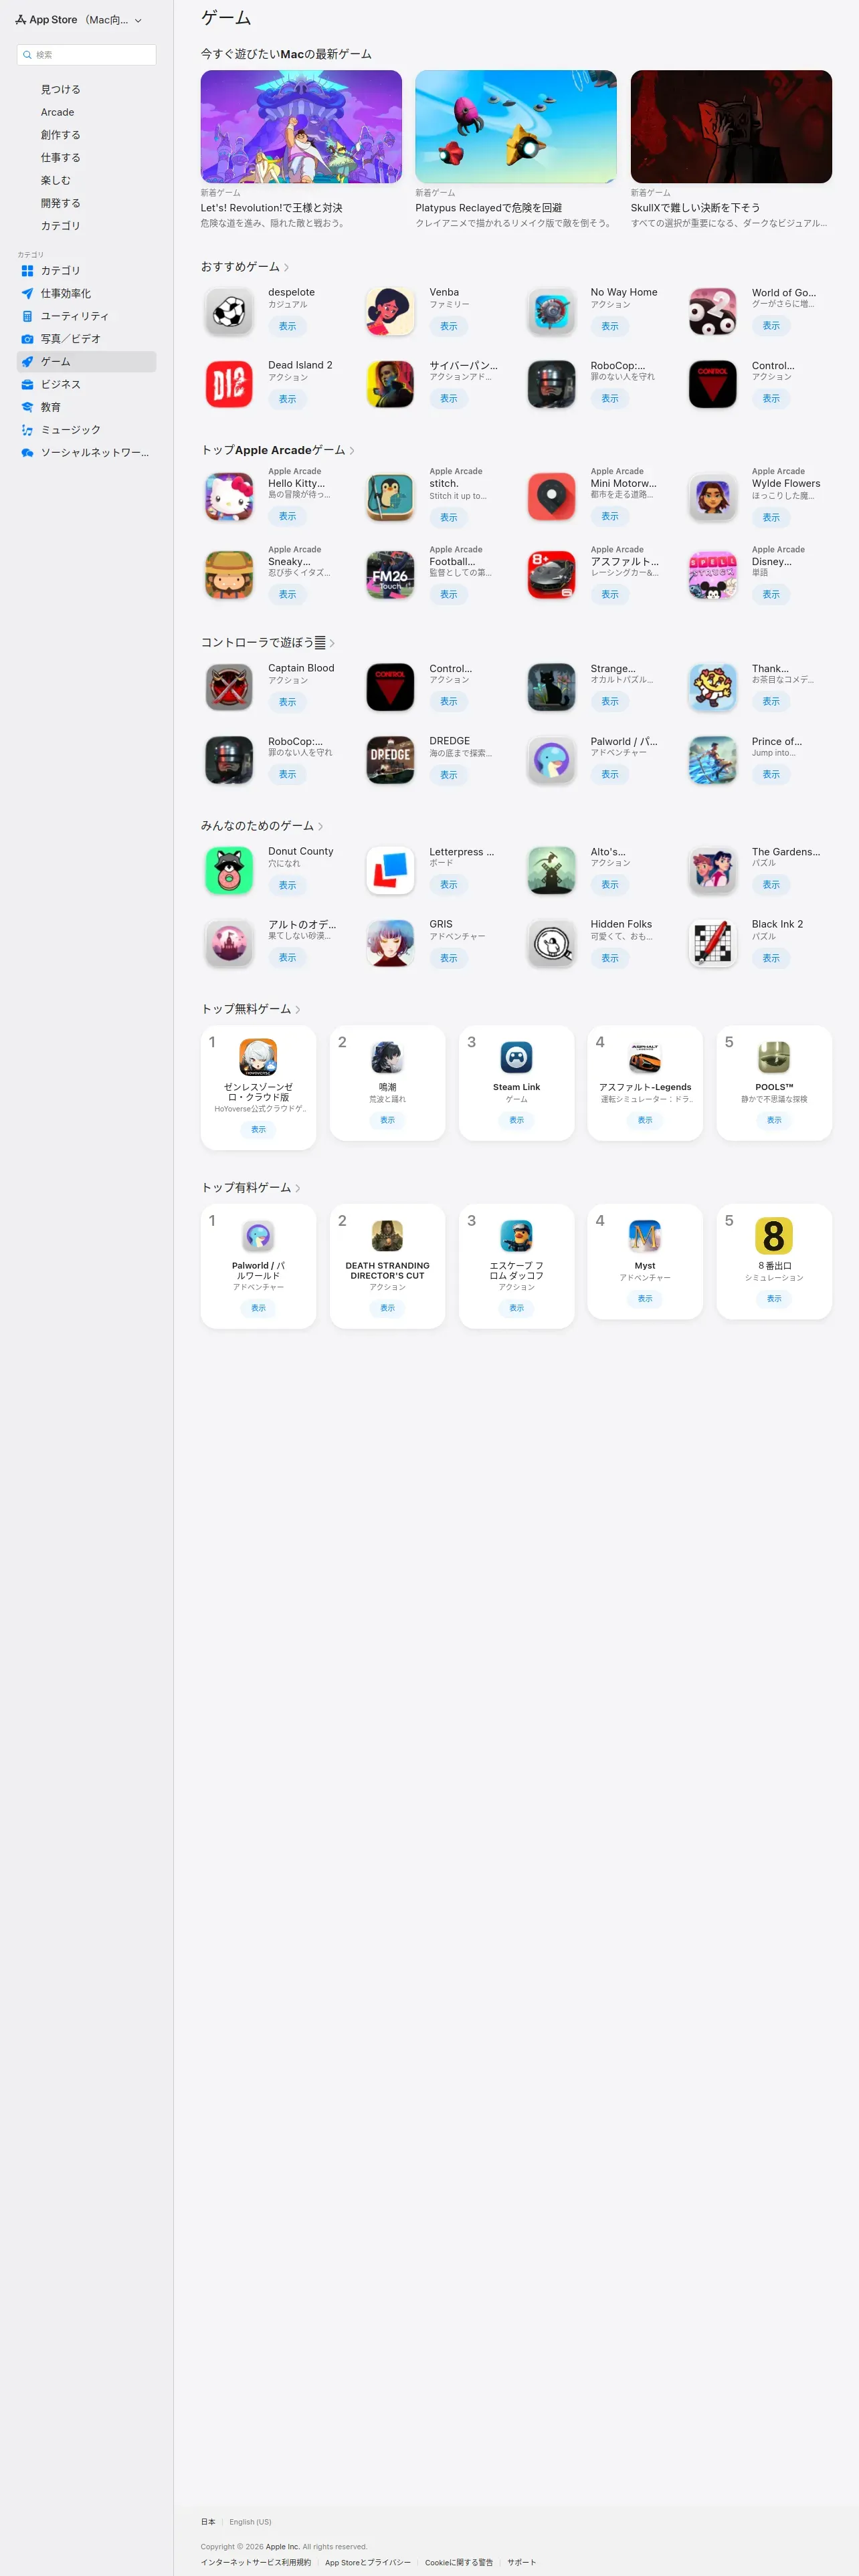Open the Alto's windmill app icon
This screenshot has width=859, height=2576.
coord(551,870)
